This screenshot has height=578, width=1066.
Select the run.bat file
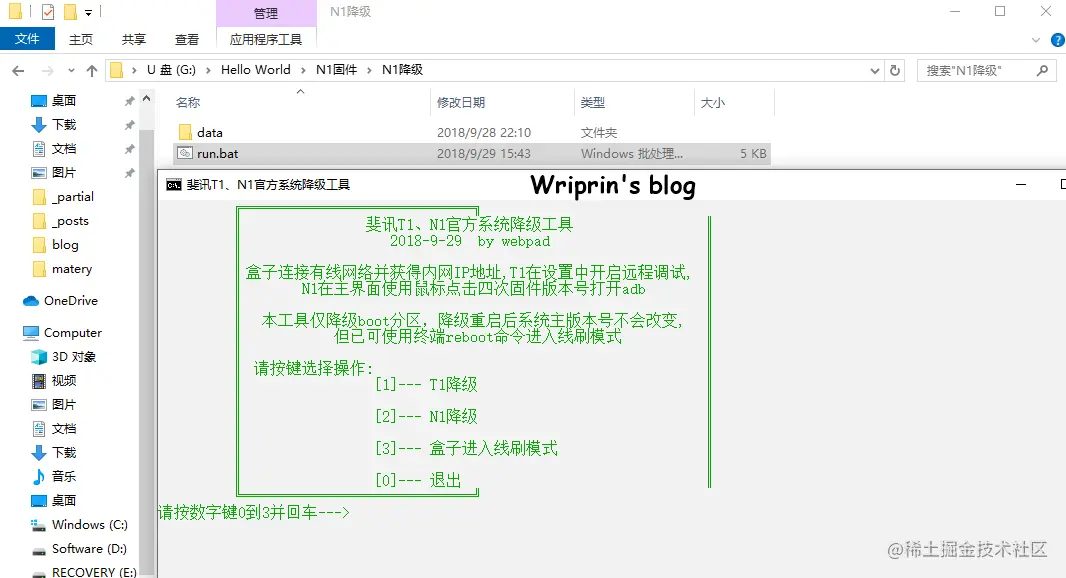[472, 154]
